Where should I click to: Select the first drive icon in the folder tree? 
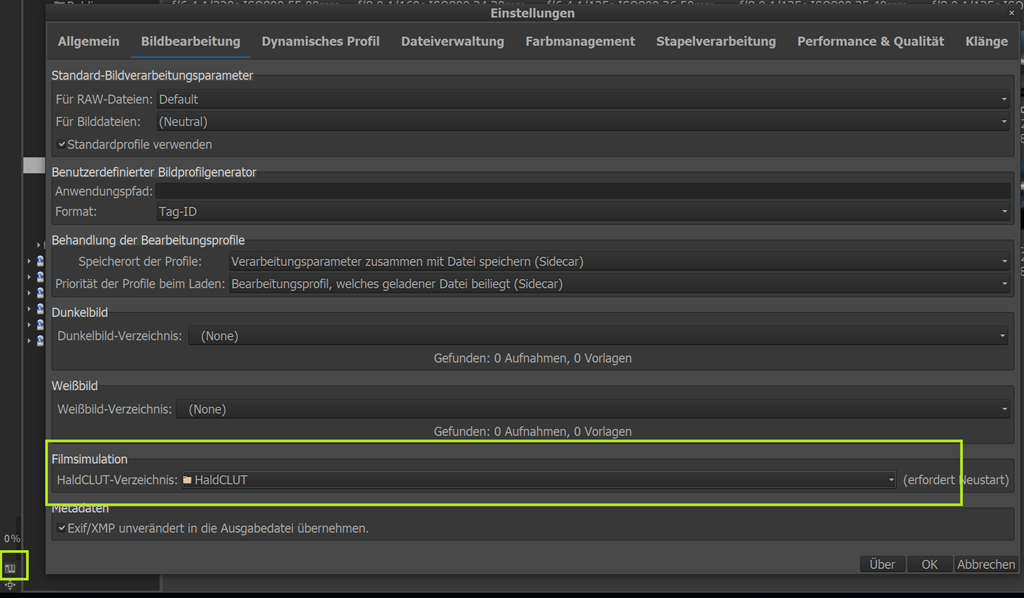pyautogui.click(x=40, y=260)
